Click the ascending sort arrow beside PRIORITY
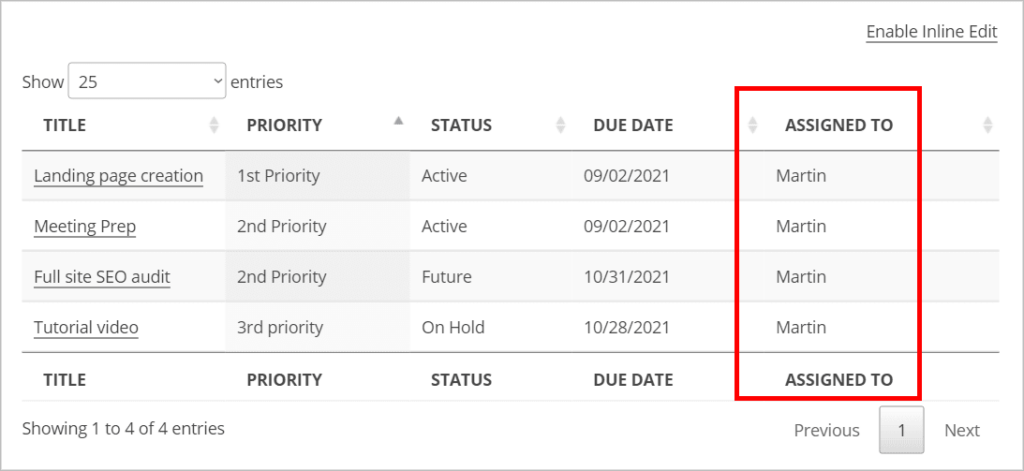This screenshot has width=1024, height=471. pos(398,121)
